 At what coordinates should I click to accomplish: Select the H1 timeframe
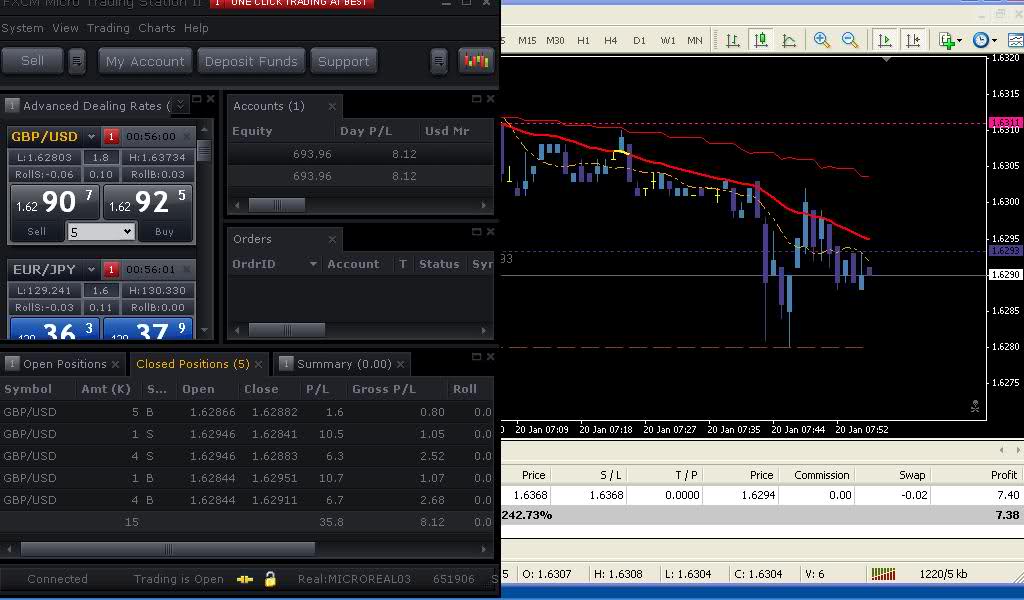pos(583,40)
